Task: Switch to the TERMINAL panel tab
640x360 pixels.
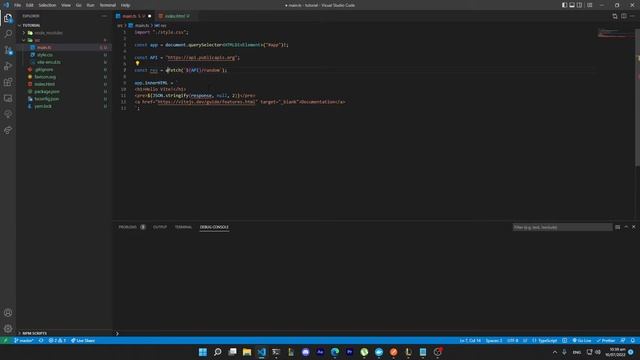Action: tap(183, 227)
